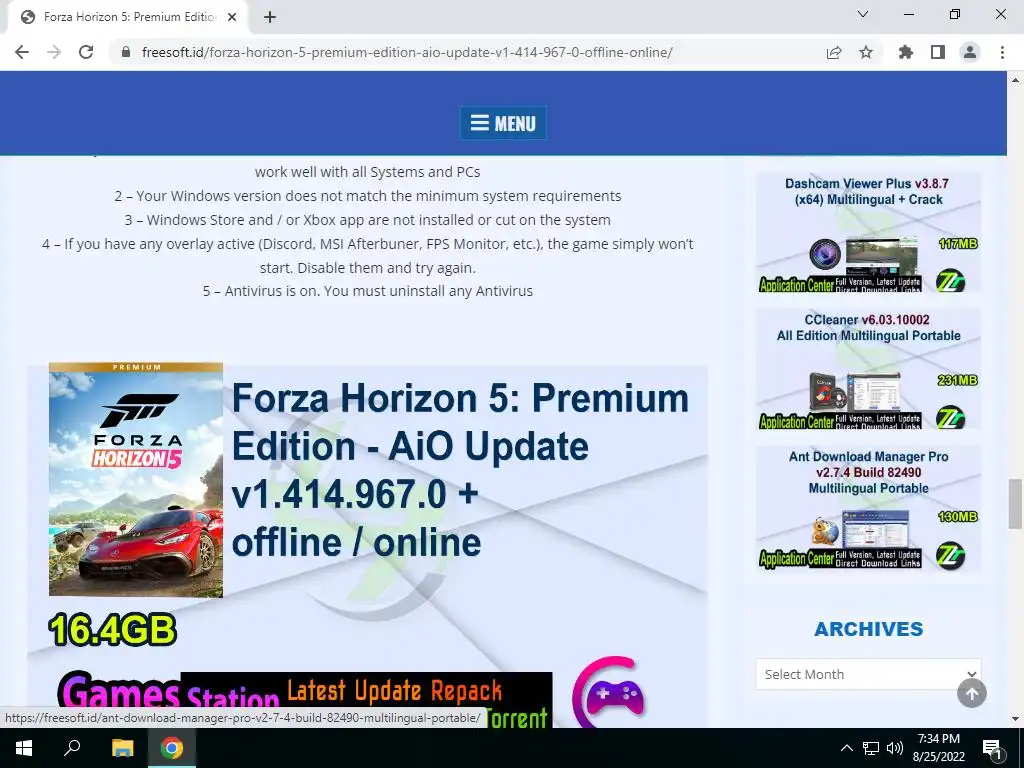
Task: Click the 16.4GB file size label
Action: [x=112, y=630]
